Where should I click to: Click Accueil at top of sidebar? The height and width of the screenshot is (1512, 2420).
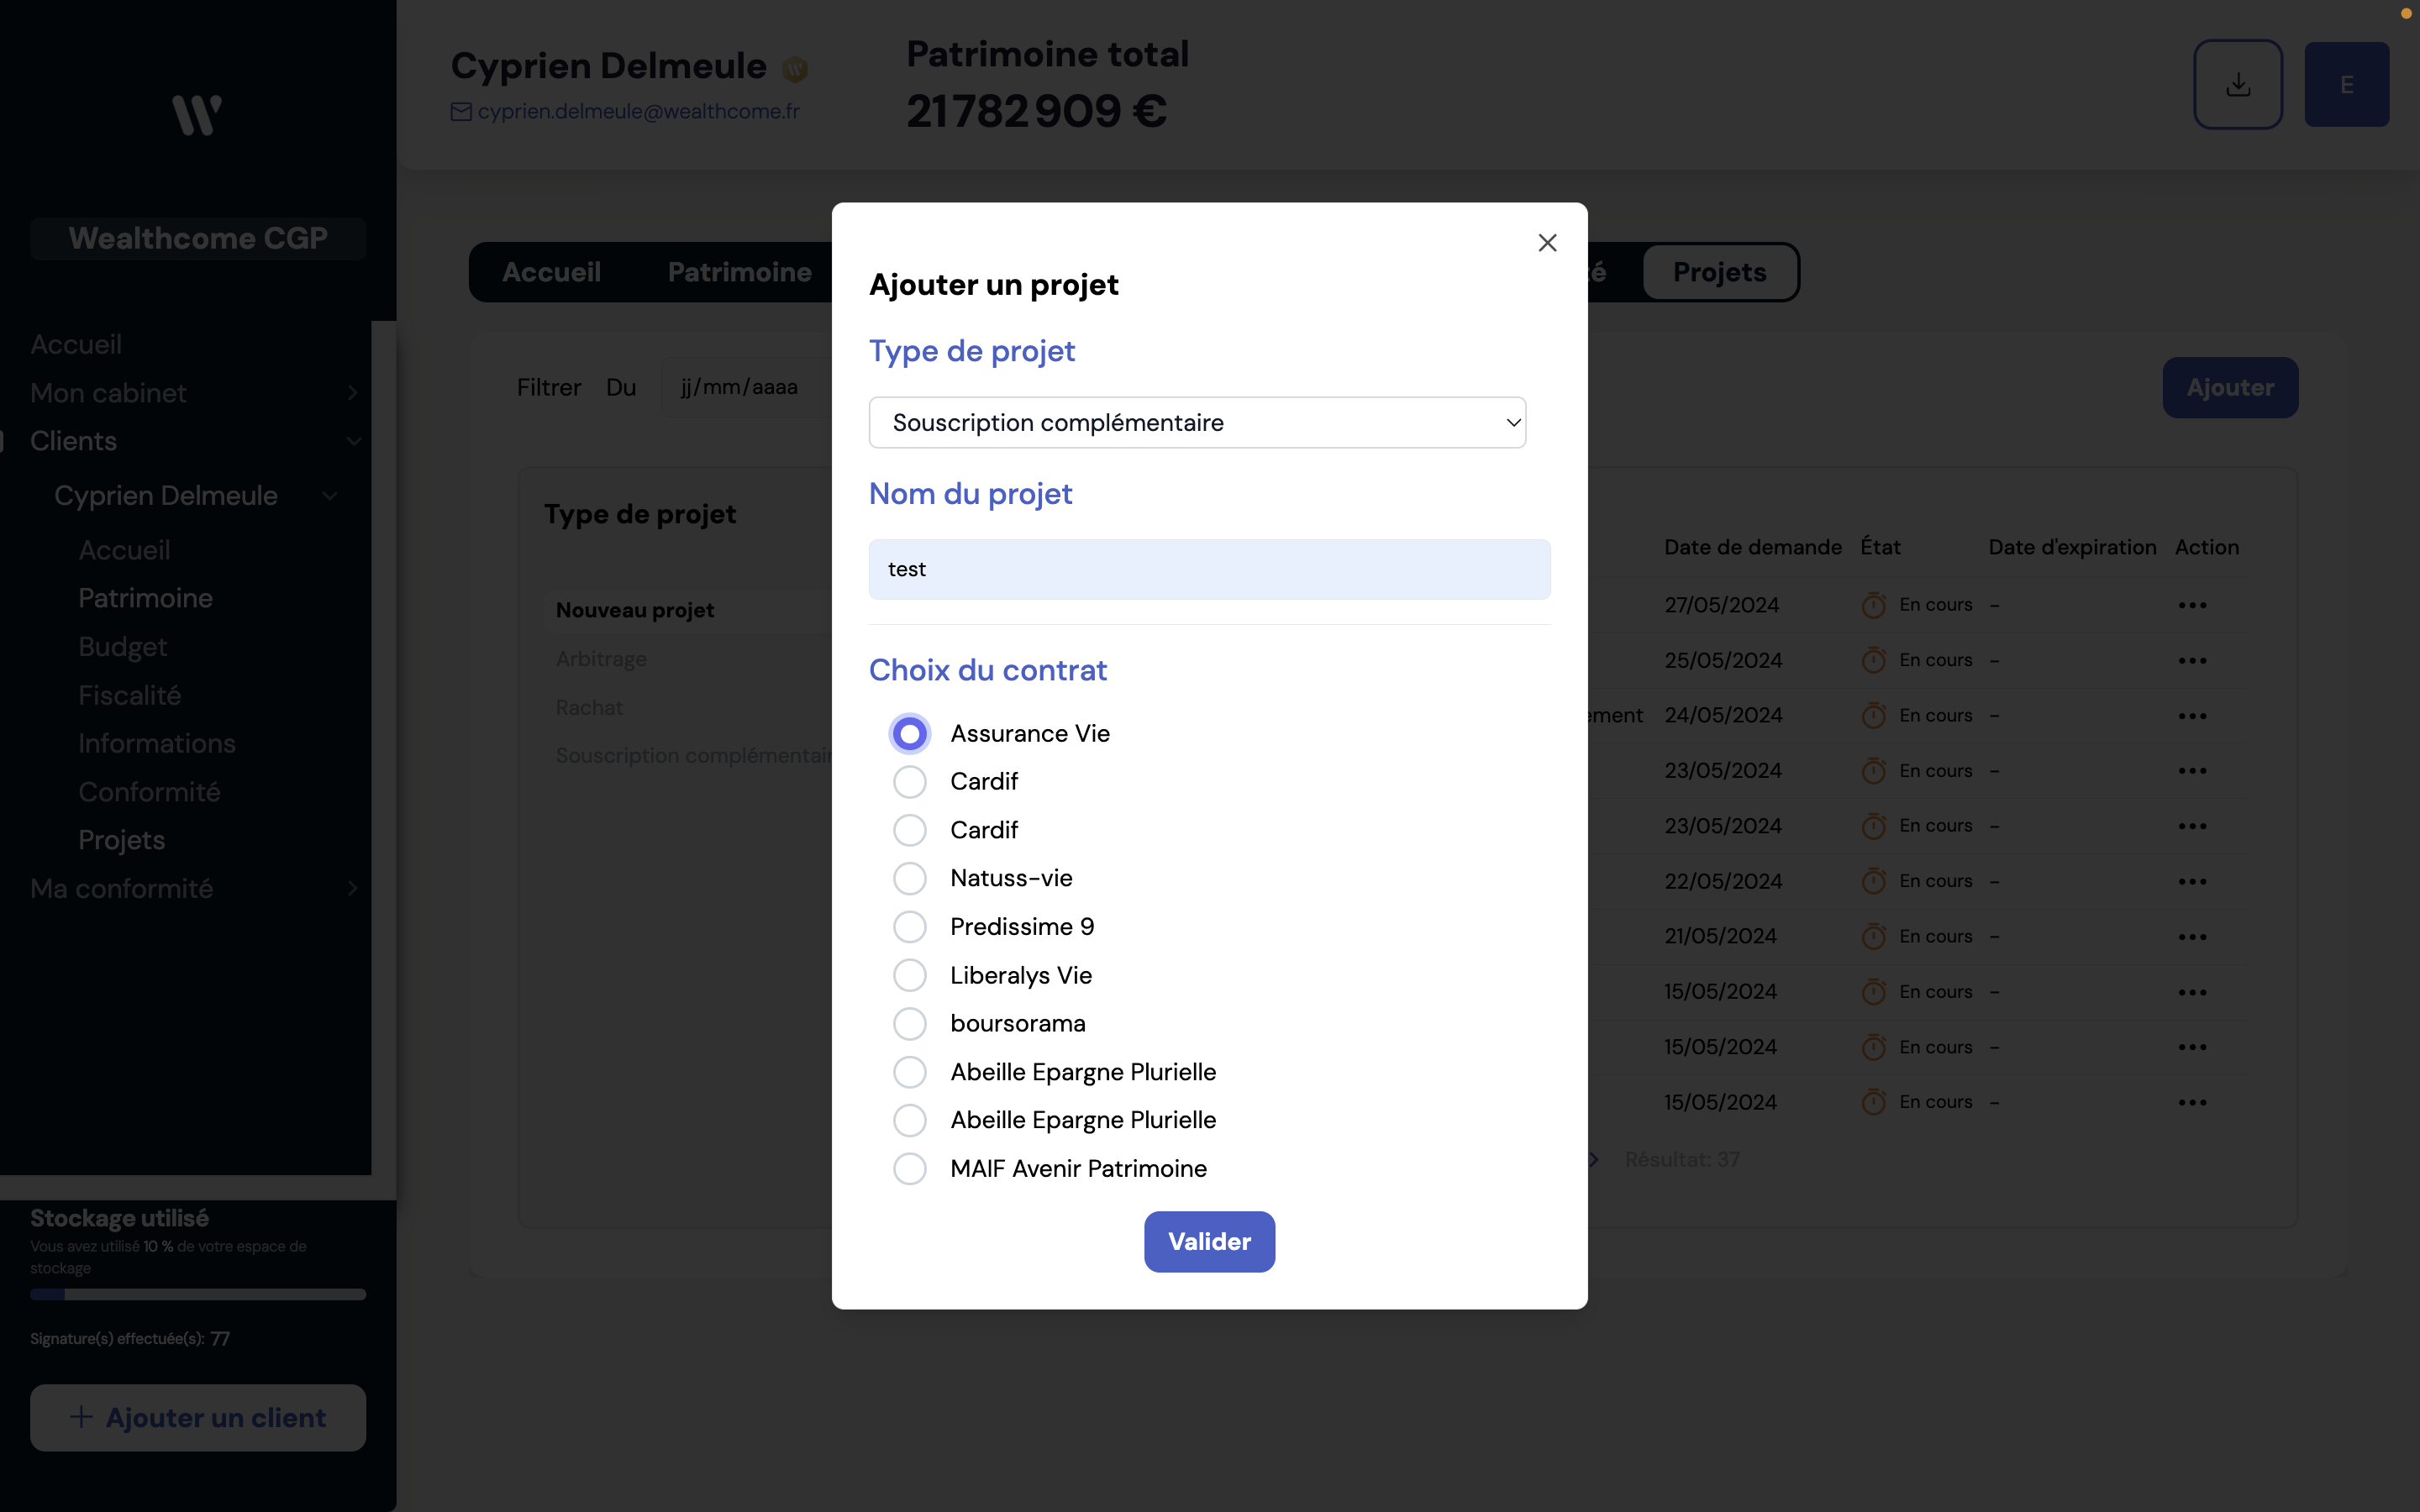coord(76,344)
